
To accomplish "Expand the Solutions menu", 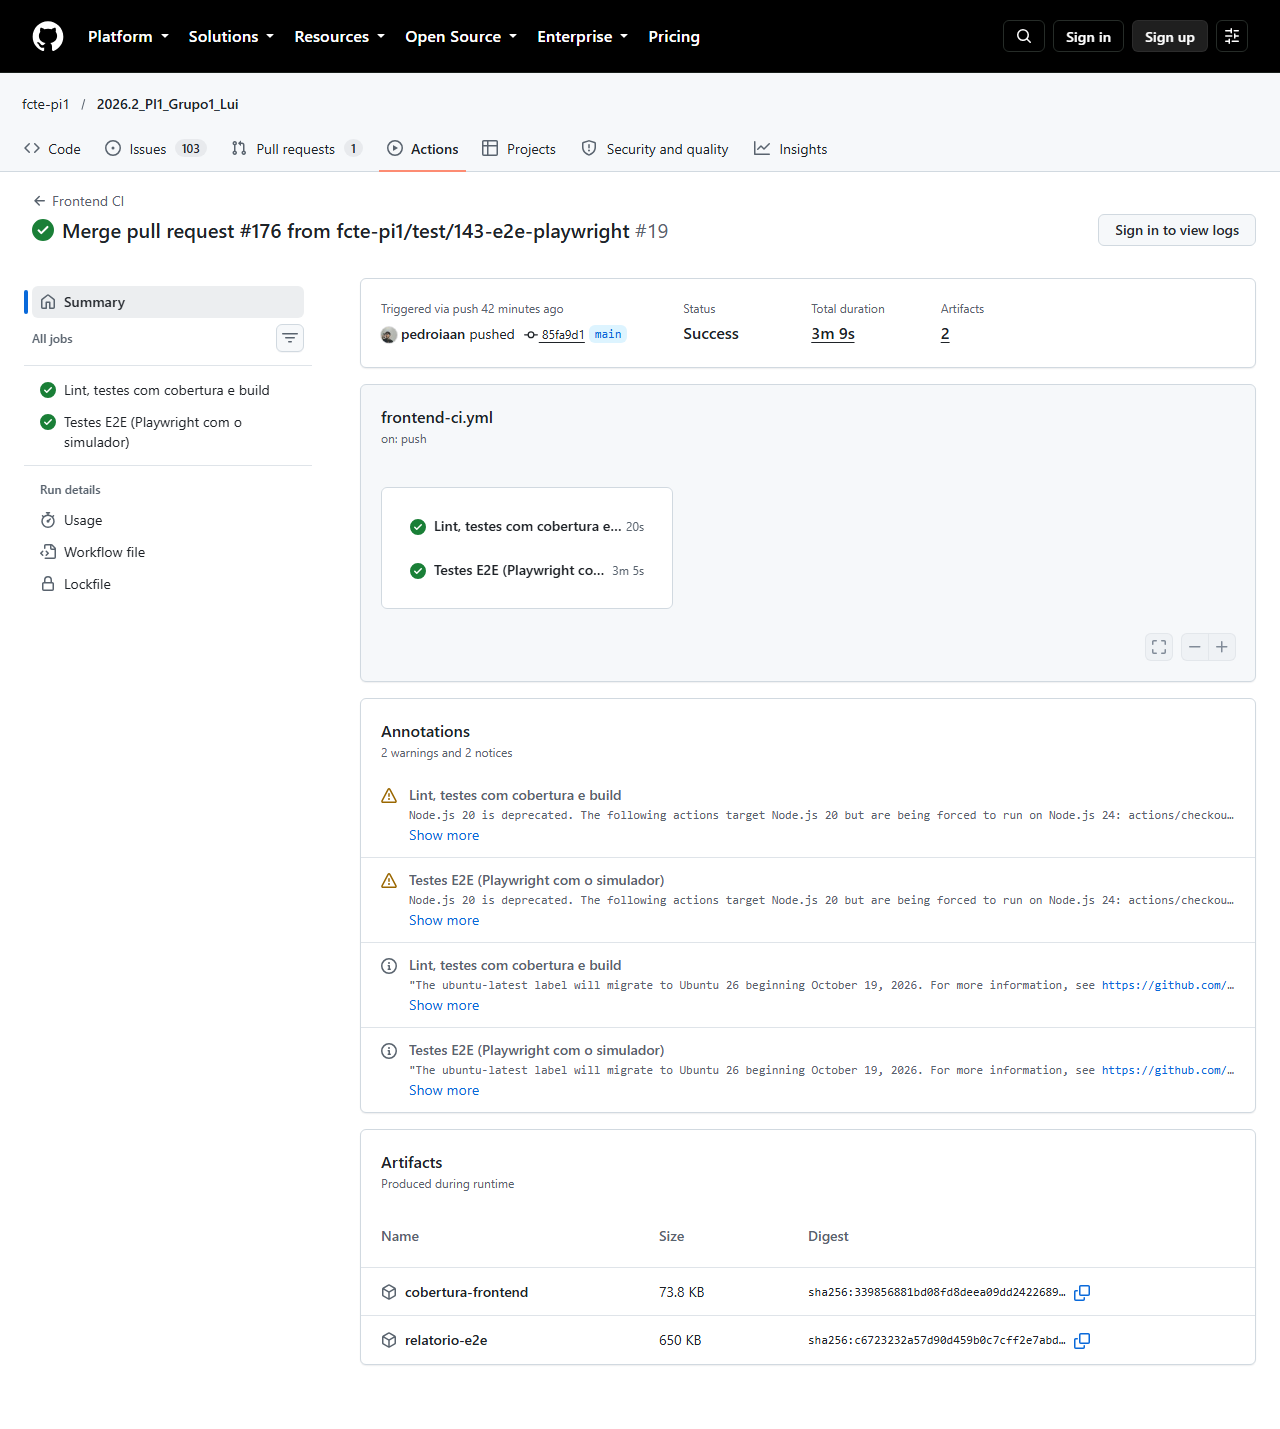I will coord(231,37).
